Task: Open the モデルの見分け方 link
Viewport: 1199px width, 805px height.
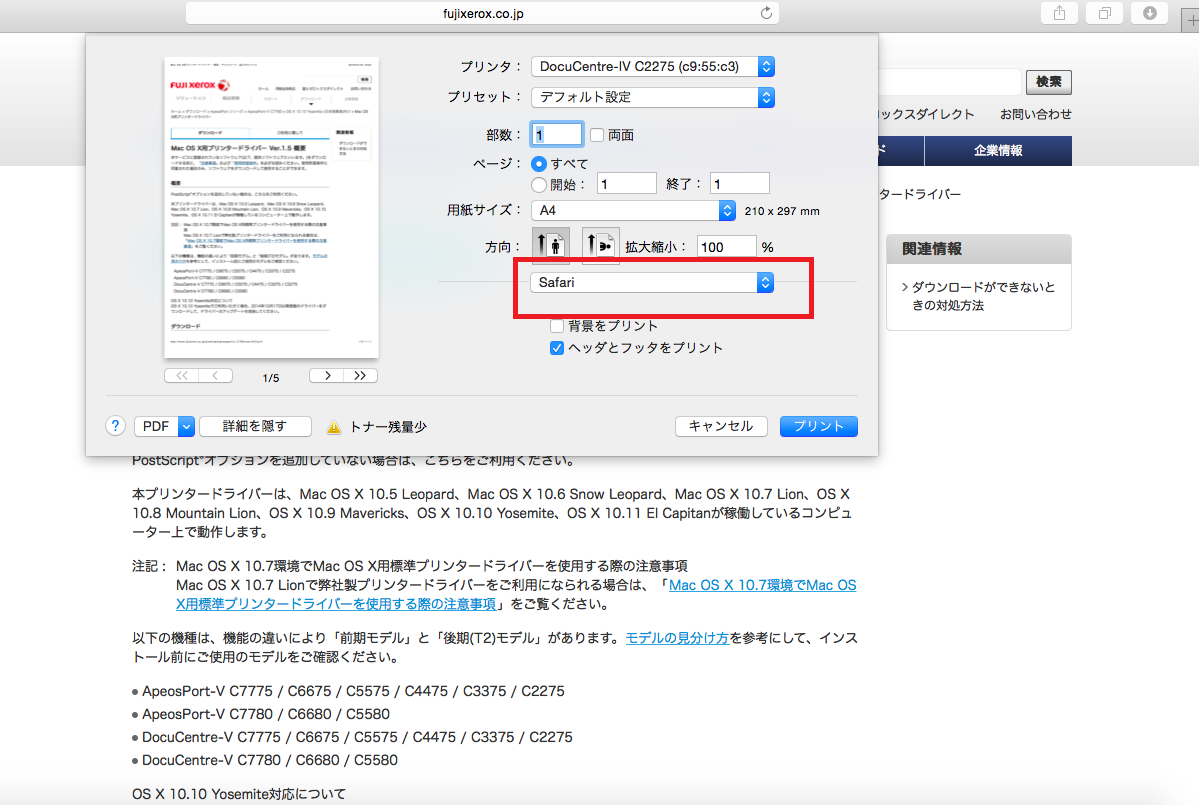Action: 677,638
